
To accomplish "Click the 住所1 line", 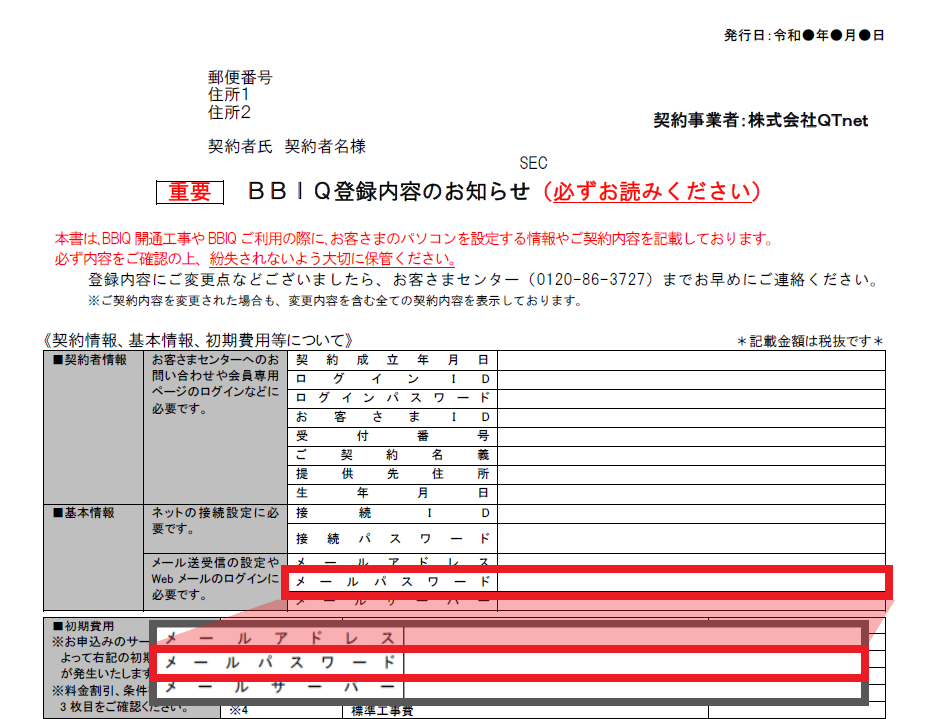I will point(229,94).
